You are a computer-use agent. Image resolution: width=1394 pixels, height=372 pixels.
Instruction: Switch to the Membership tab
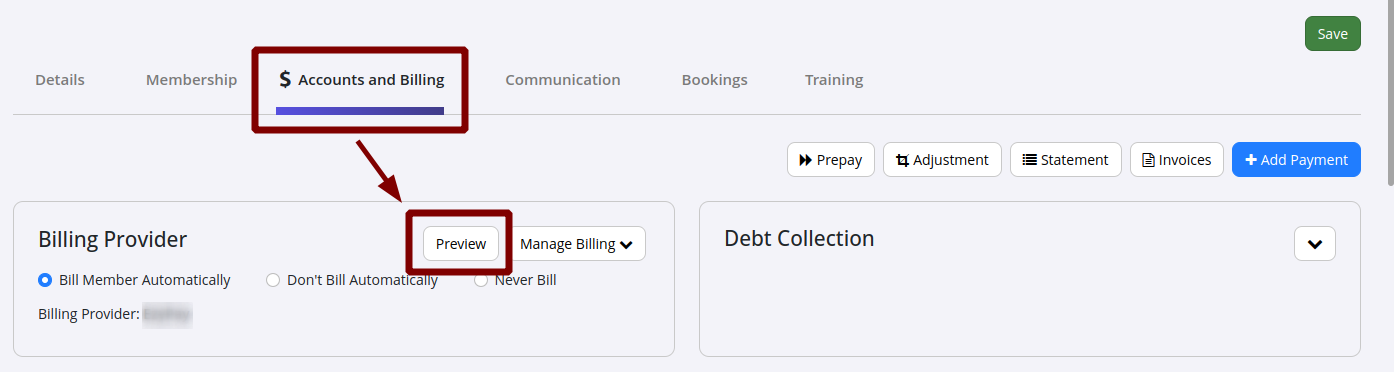tap(192, 80)
